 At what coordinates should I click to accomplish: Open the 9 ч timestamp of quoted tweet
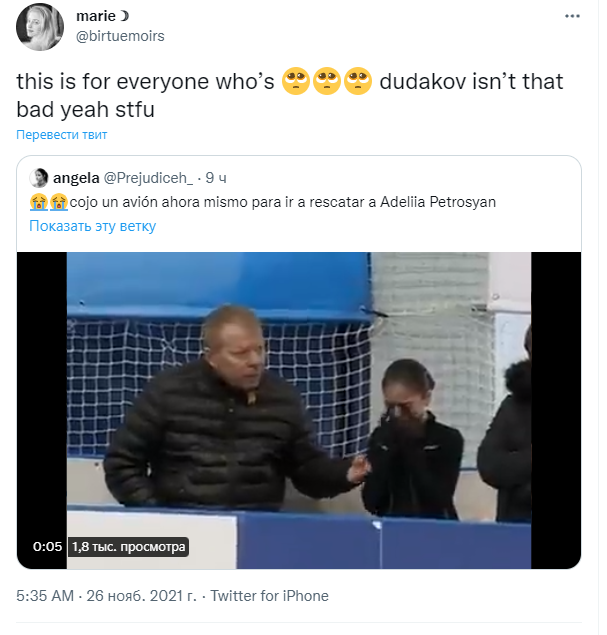point(216,178)
